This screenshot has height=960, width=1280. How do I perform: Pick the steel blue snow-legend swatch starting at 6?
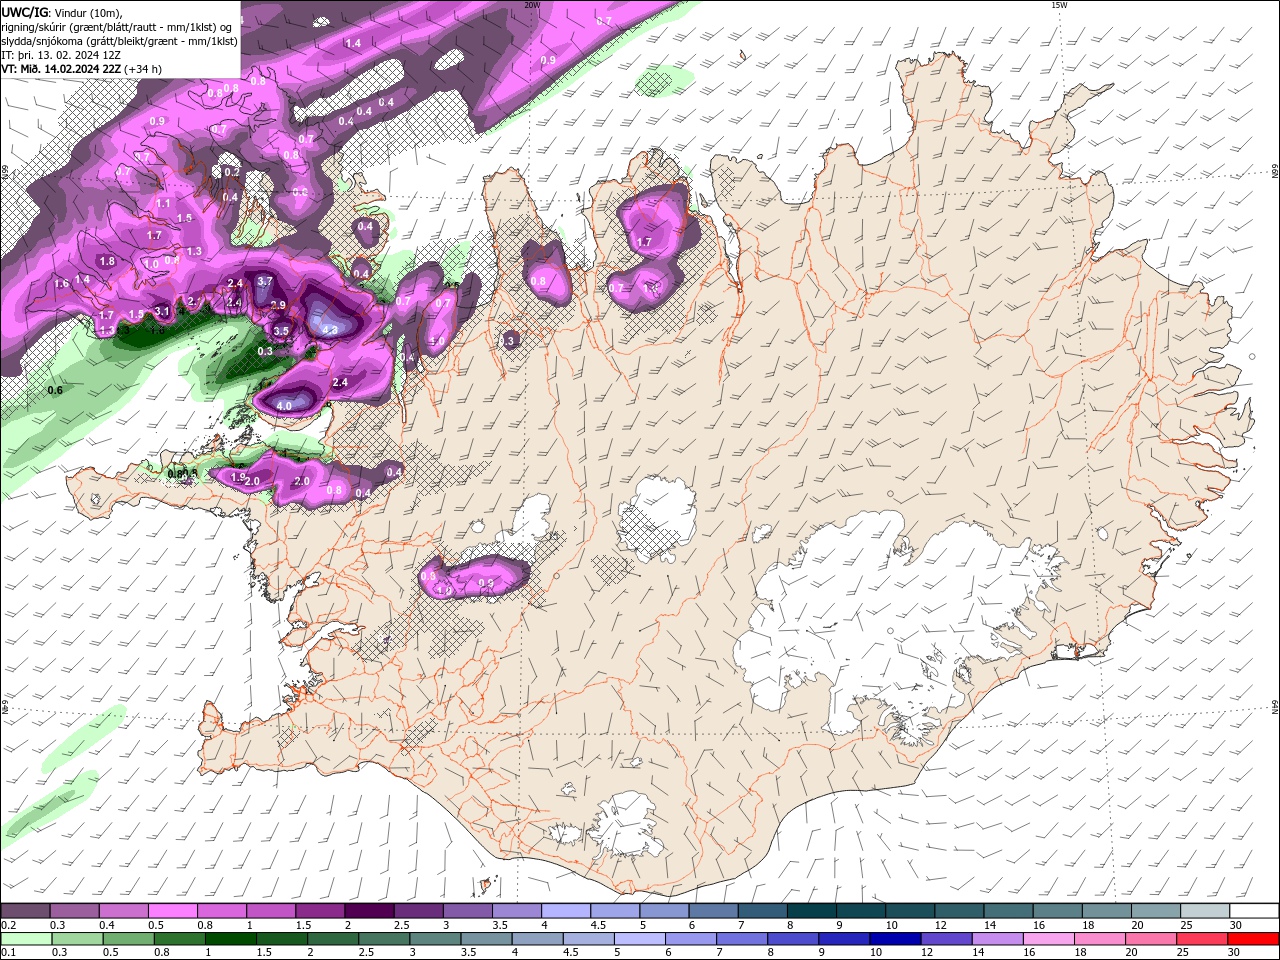(714, 911)
